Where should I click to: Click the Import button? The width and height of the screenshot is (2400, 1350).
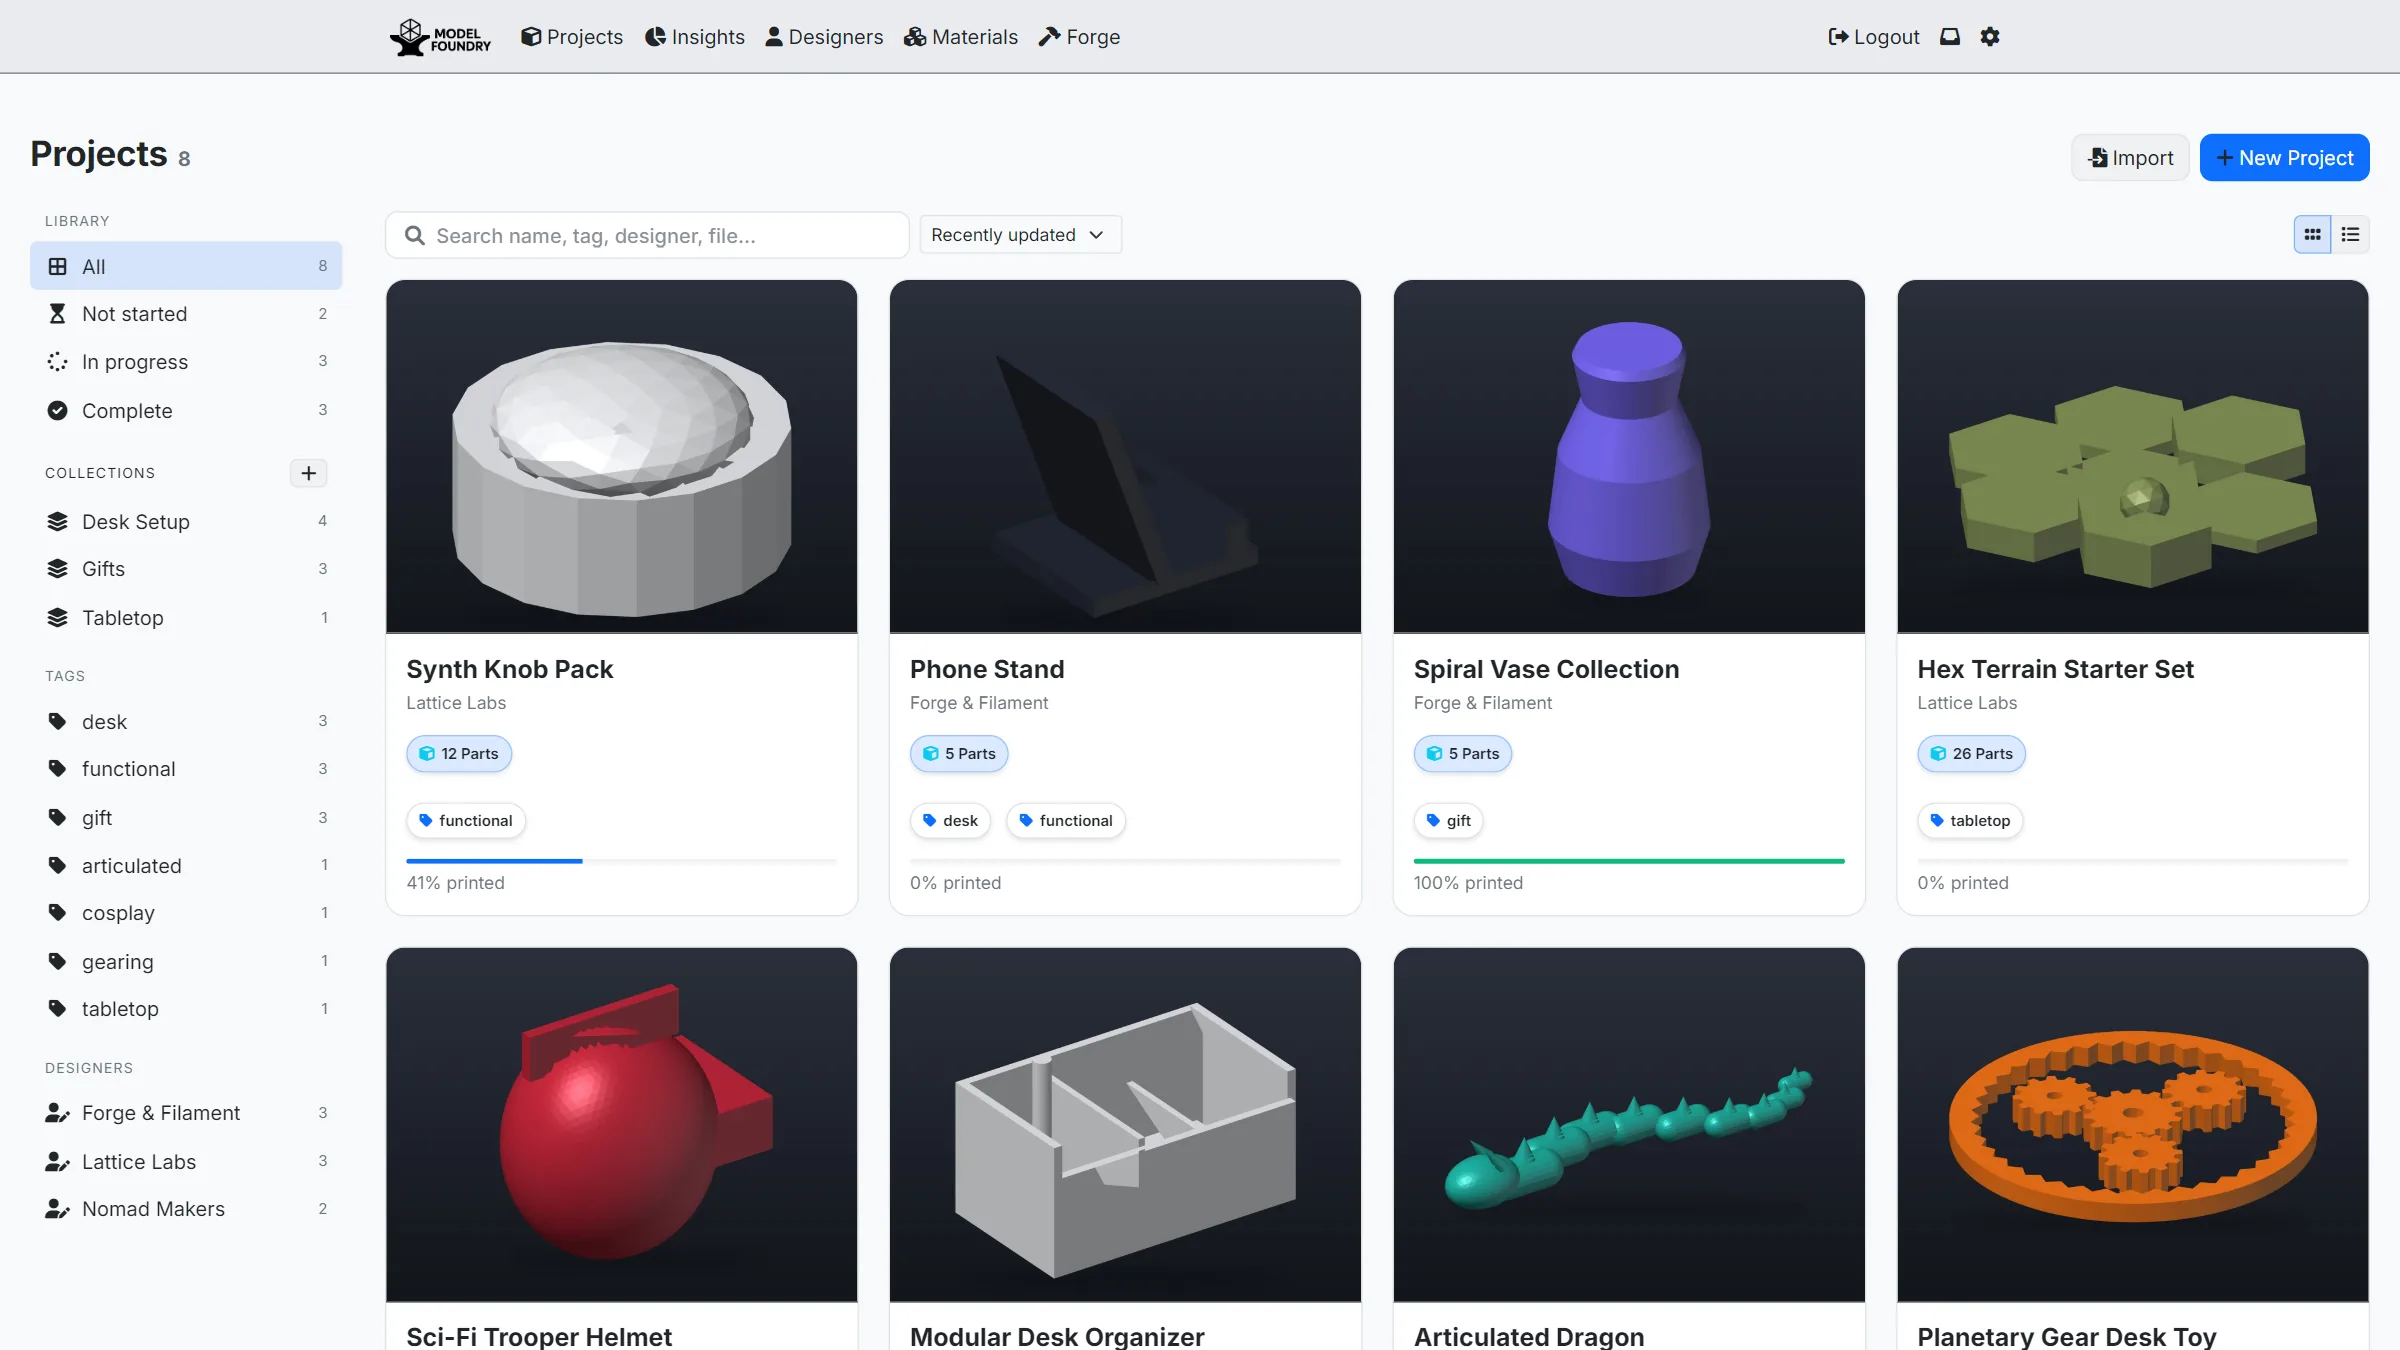[x=2130, y=158]
